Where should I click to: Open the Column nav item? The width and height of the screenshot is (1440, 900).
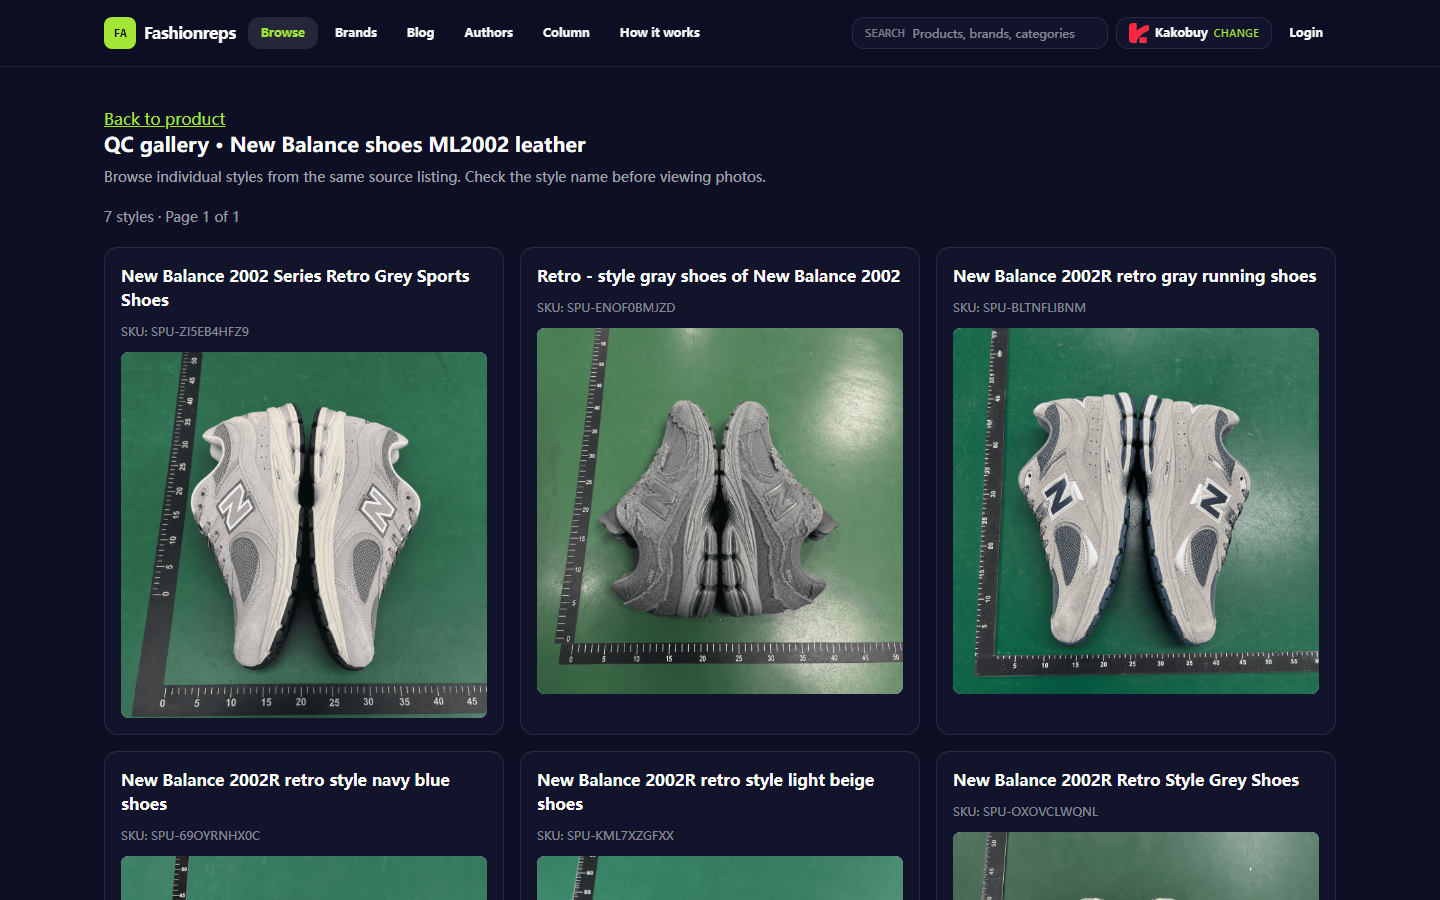click(x=566, y=33)
